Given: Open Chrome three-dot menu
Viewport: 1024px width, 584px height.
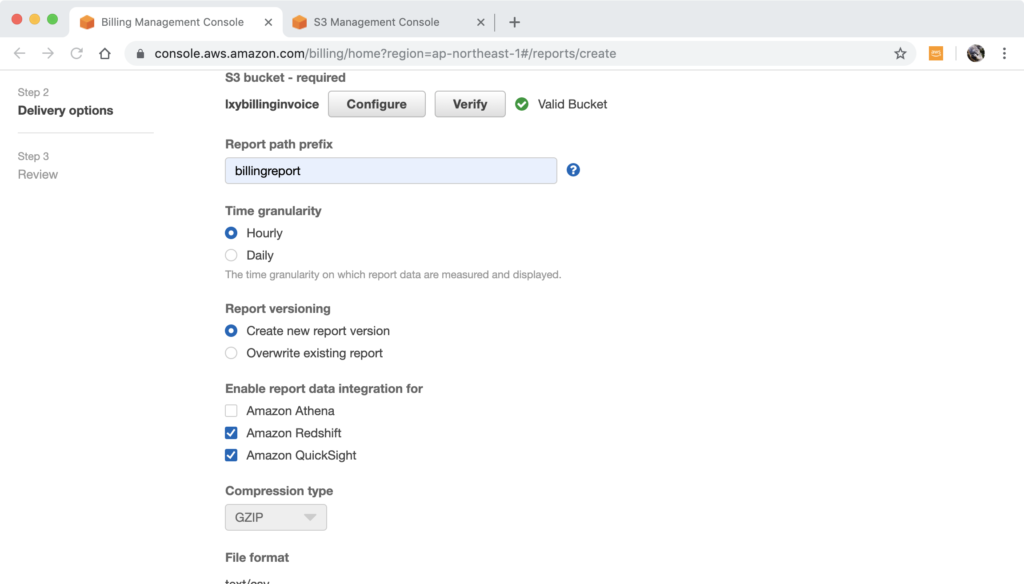Looking at the screenshot, I should (1004, 54).
